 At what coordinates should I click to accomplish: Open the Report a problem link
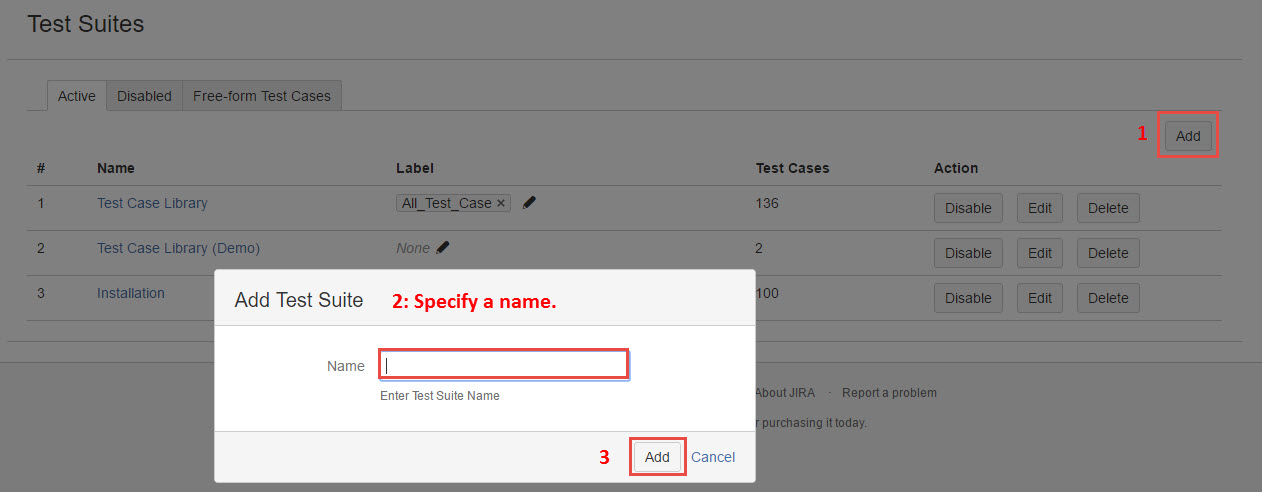[890, 392]
